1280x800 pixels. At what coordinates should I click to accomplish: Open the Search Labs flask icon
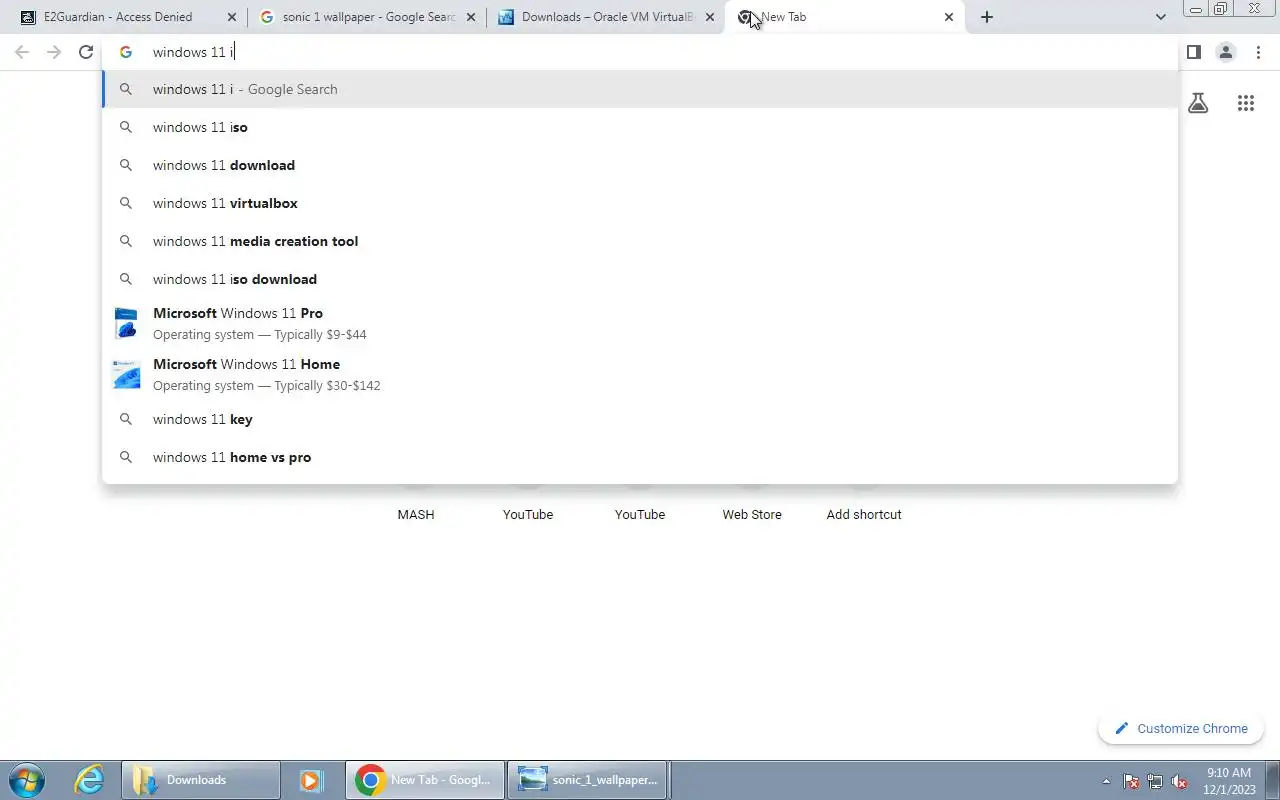(1198, 103)
